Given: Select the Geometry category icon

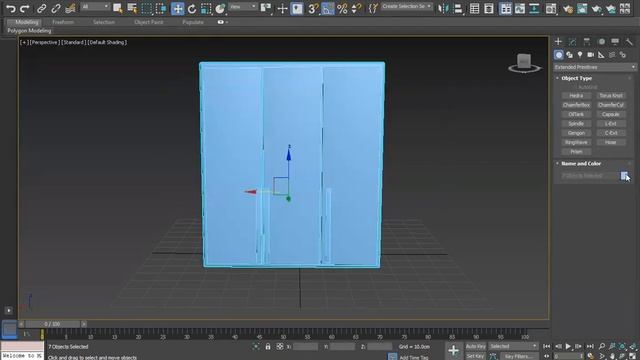Looking at the screenshot, I should [558, 55].
